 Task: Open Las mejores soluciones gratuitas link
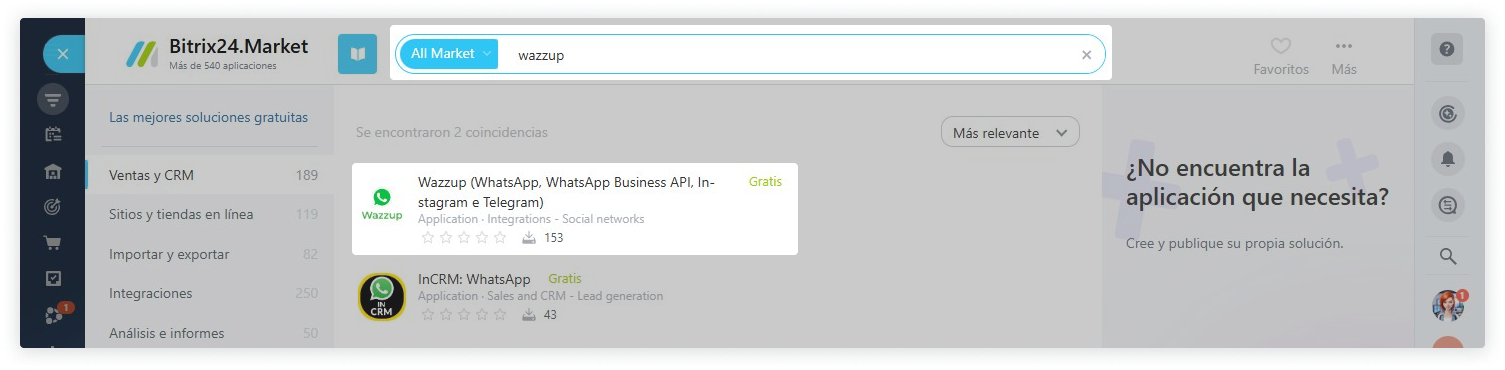(x=209, y=117)
